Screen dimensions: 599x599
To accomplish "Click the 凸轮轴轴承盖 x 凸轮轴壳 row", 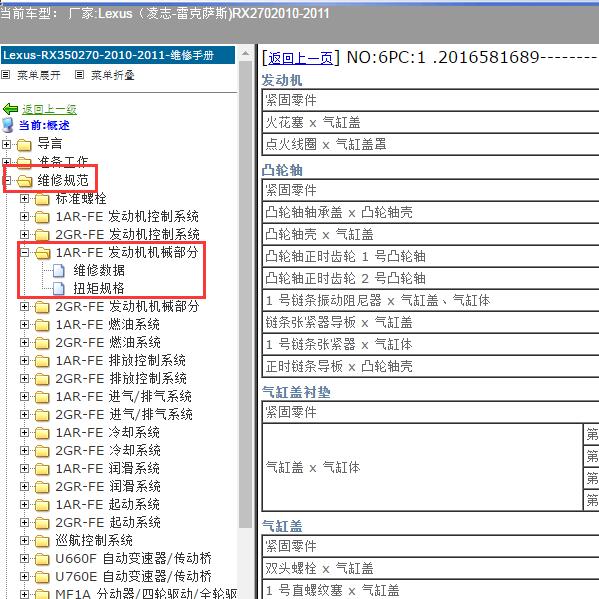I will pos(431,212).
